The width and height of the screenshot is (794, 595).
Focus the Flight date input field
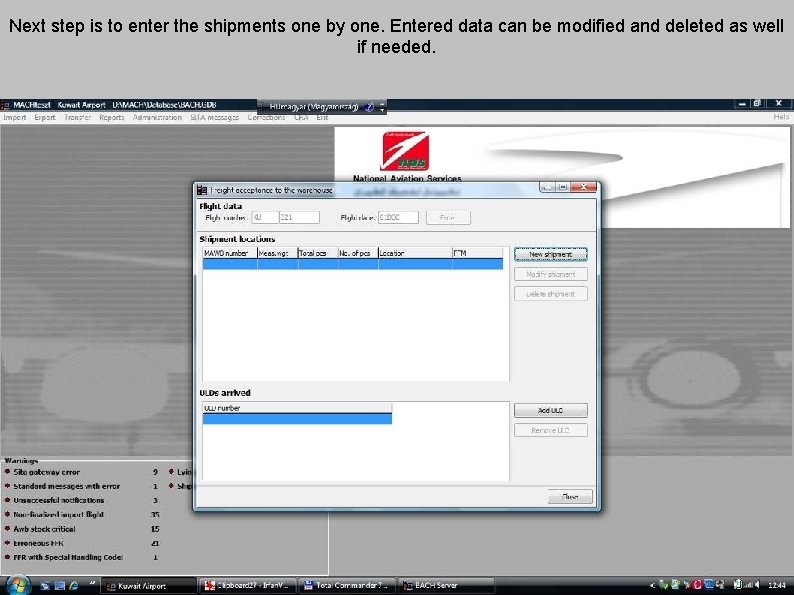point(398,217)
